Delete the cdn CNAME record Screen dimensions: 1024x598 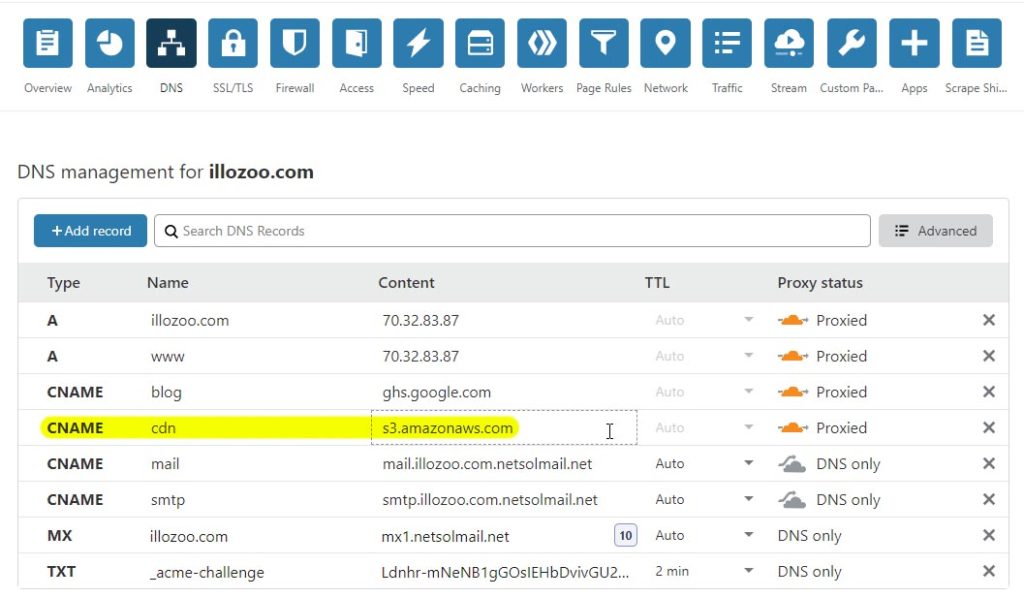pos(989,428)
